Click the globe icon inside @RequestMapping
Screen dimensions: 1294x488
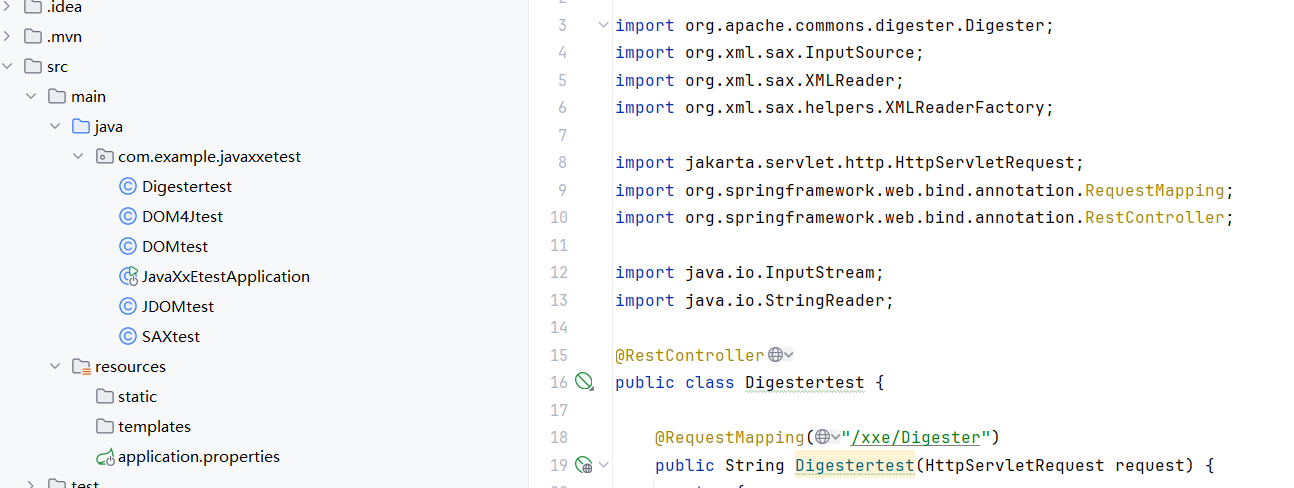tap(822, 437)
